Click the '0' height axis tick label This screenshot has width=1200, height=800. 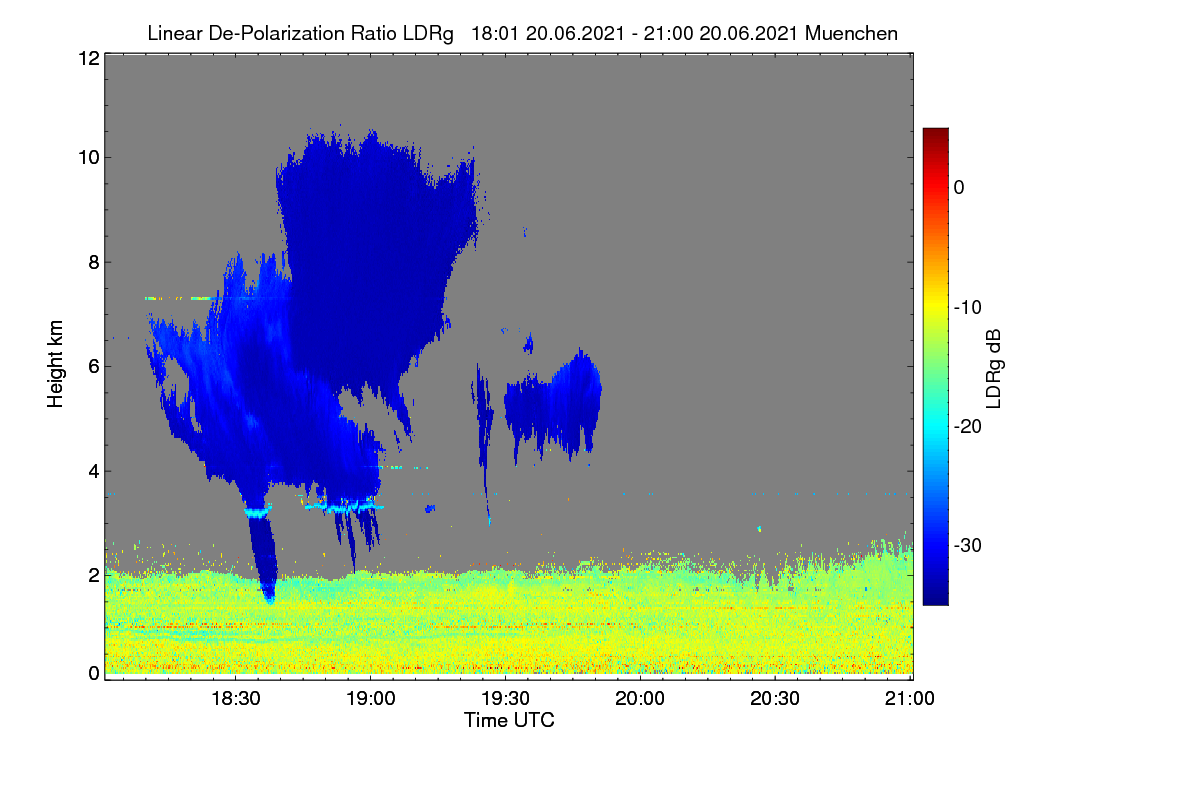[93, 673]
